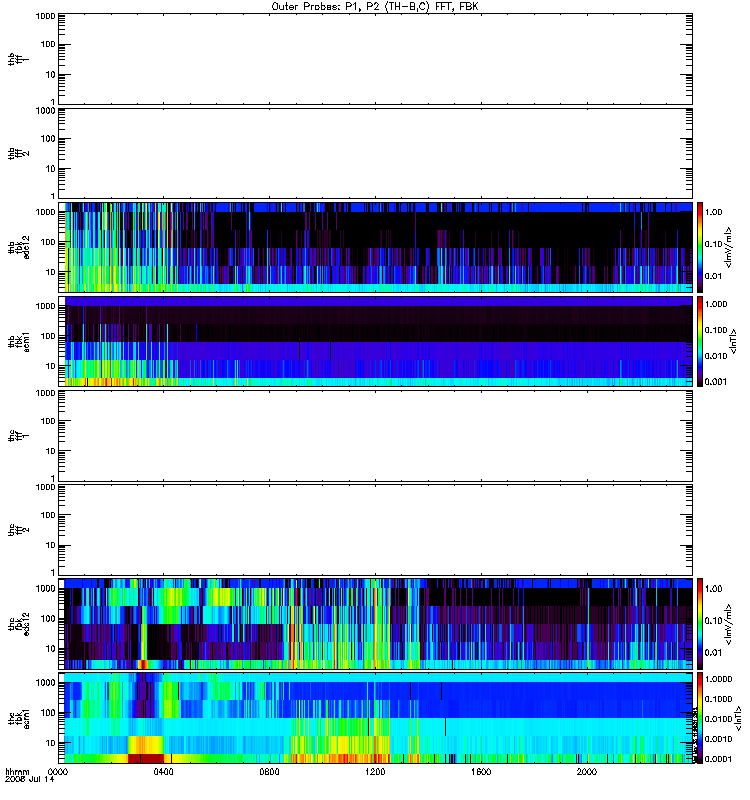Image resolution: width=750 pixels, height=800 pixels.
Task: Click the '100' tick label of thb fbk scm1 panel
Action: pos(48,336)
